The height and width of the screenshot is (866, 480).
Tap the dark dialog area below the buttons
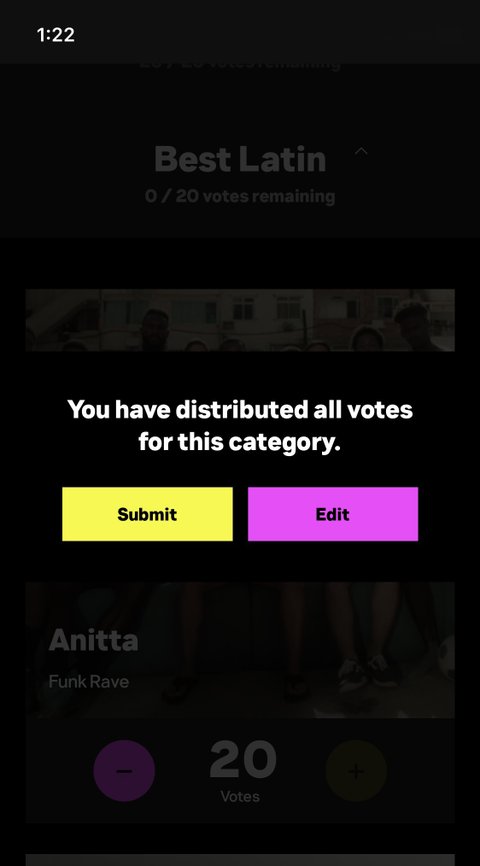(240, 561)
